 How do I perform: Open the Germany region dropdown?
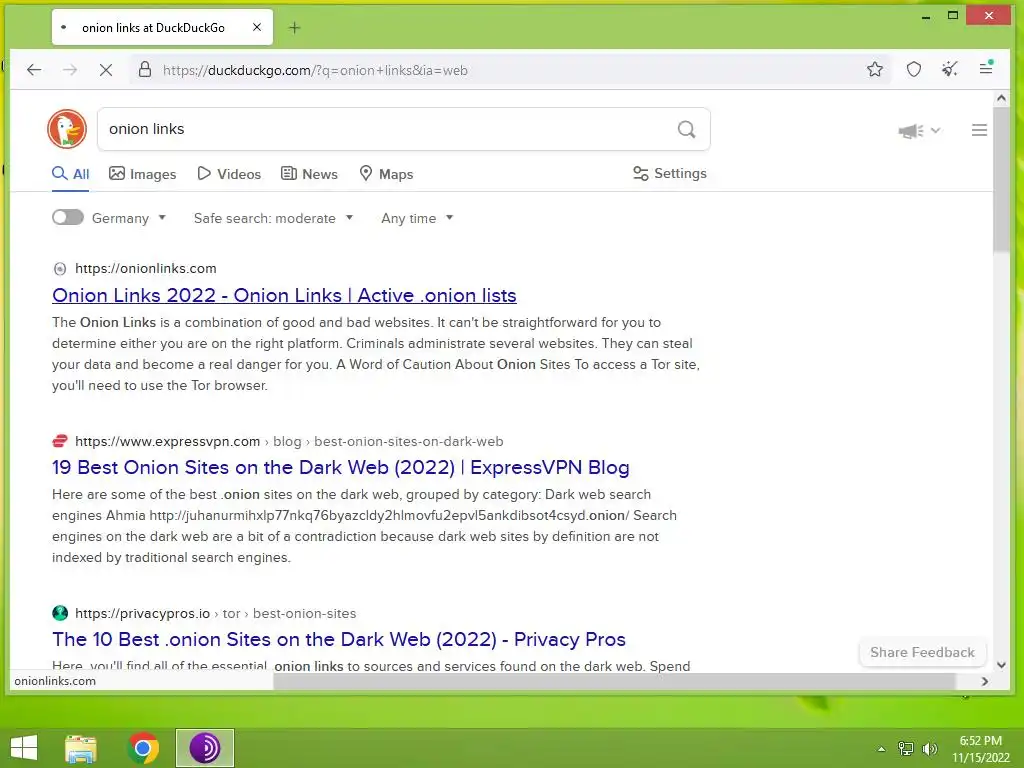[129, 218]
